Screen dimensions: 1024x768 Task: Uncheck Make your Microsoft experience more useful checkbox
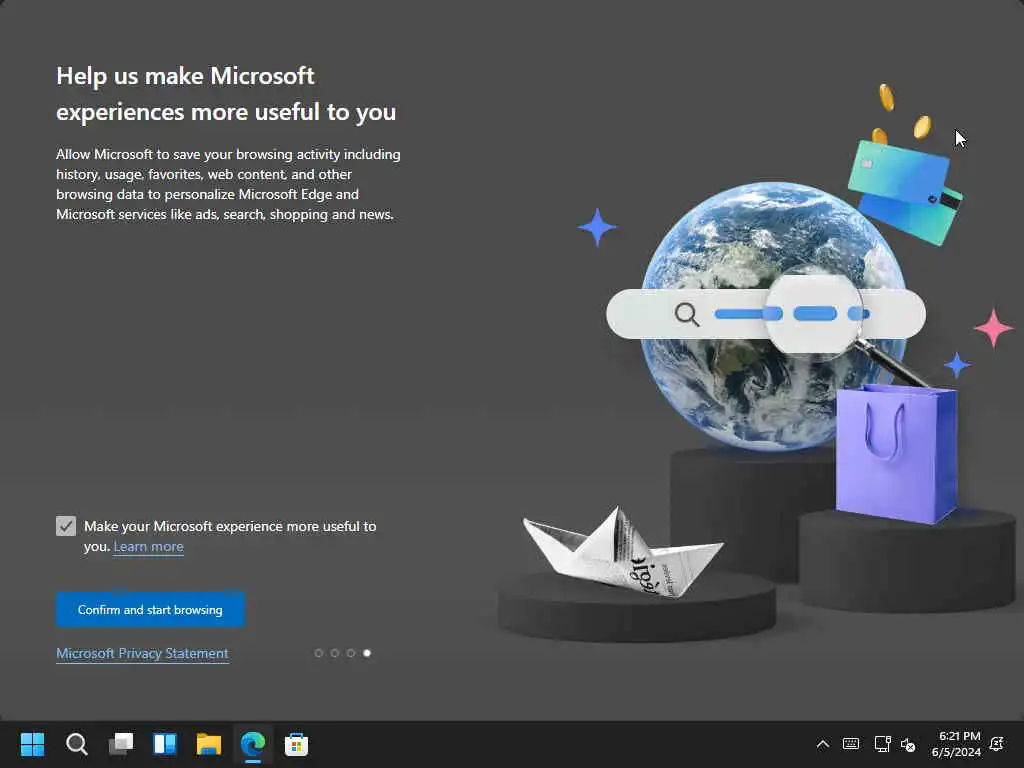(x=66, y=526)
